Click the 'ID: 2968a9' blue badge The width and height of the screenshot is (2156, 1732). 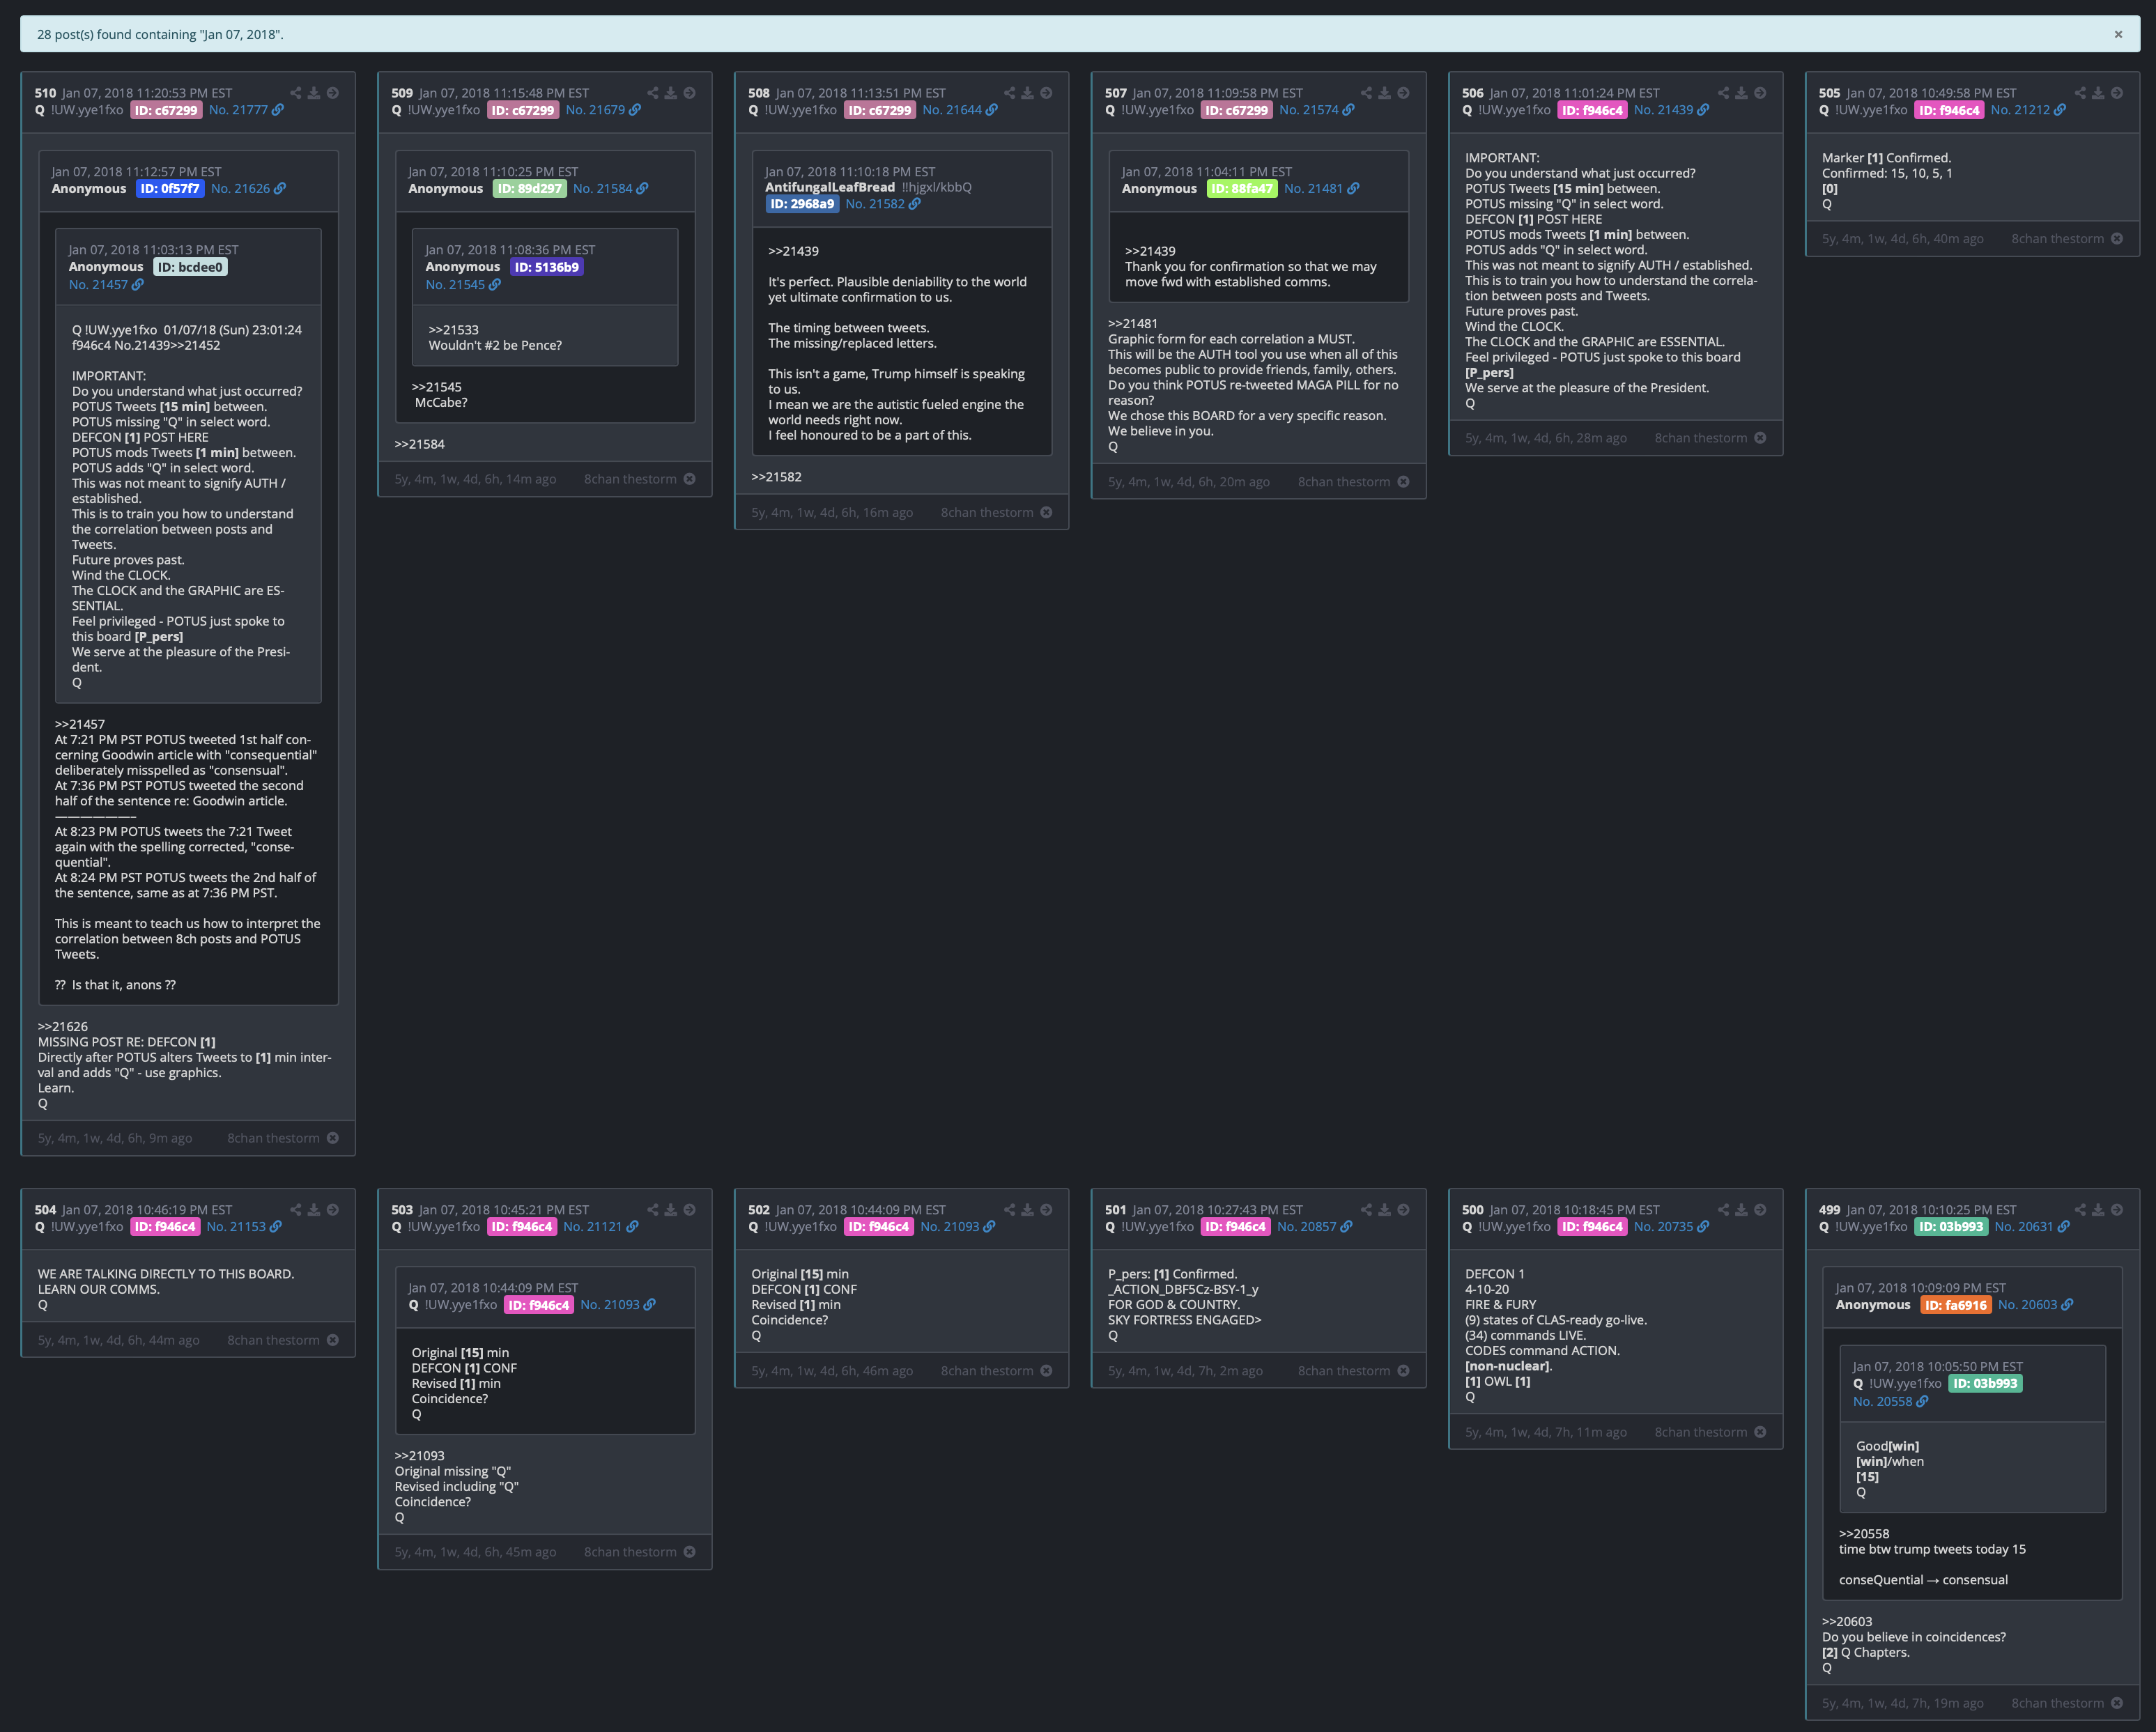tap(802, 204)
